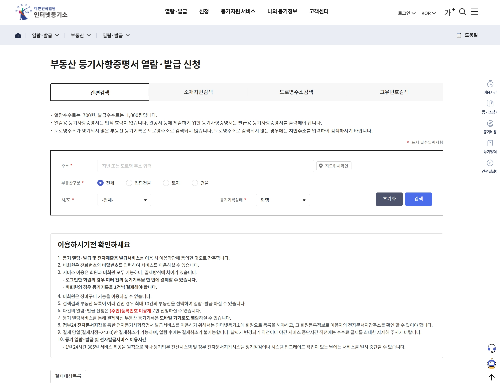Expand the middle breadcrumb dropdown 부동산
The width and height of the screenshot is (500, 386).
[x=80, y=35]
